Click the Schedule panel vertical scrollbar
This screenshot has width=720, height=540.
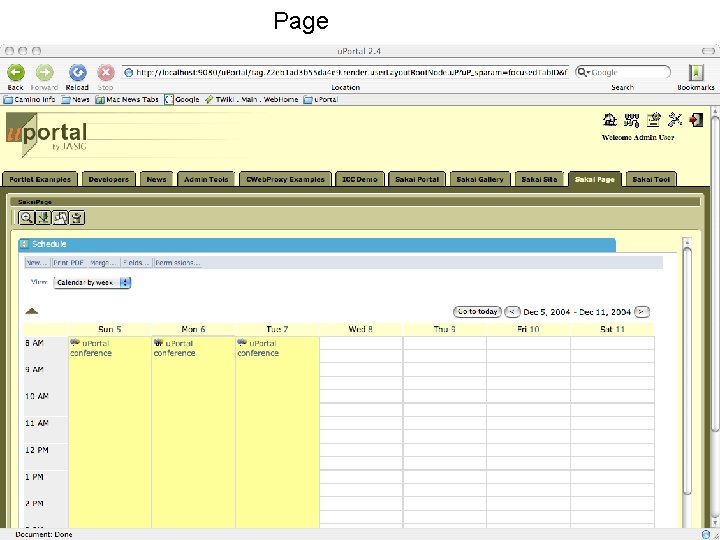coord(687,371)
